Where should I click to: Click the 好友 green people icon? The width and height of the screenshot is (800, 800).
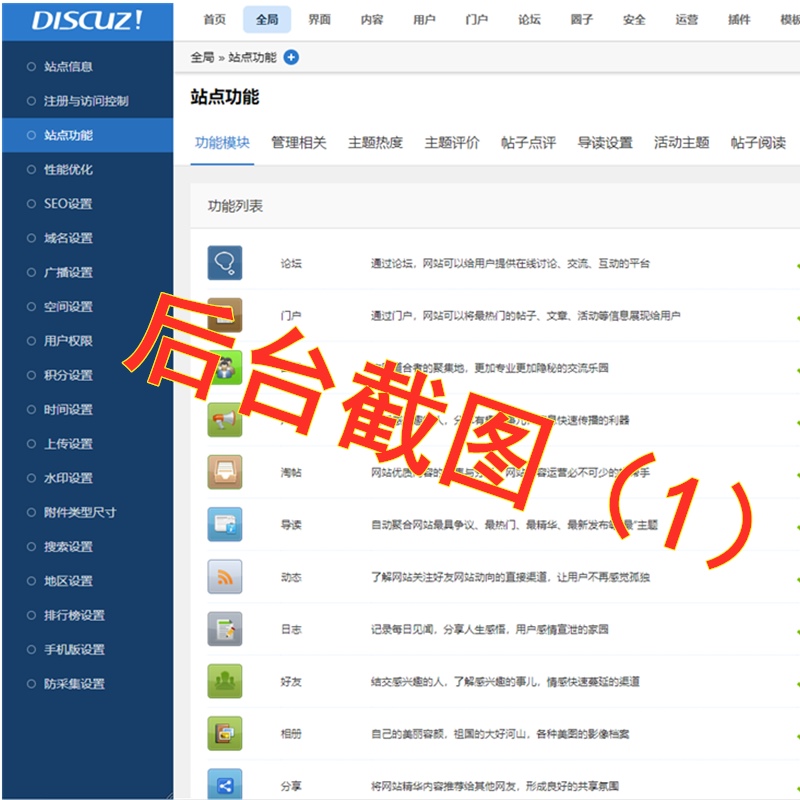(x=225, y=681)
